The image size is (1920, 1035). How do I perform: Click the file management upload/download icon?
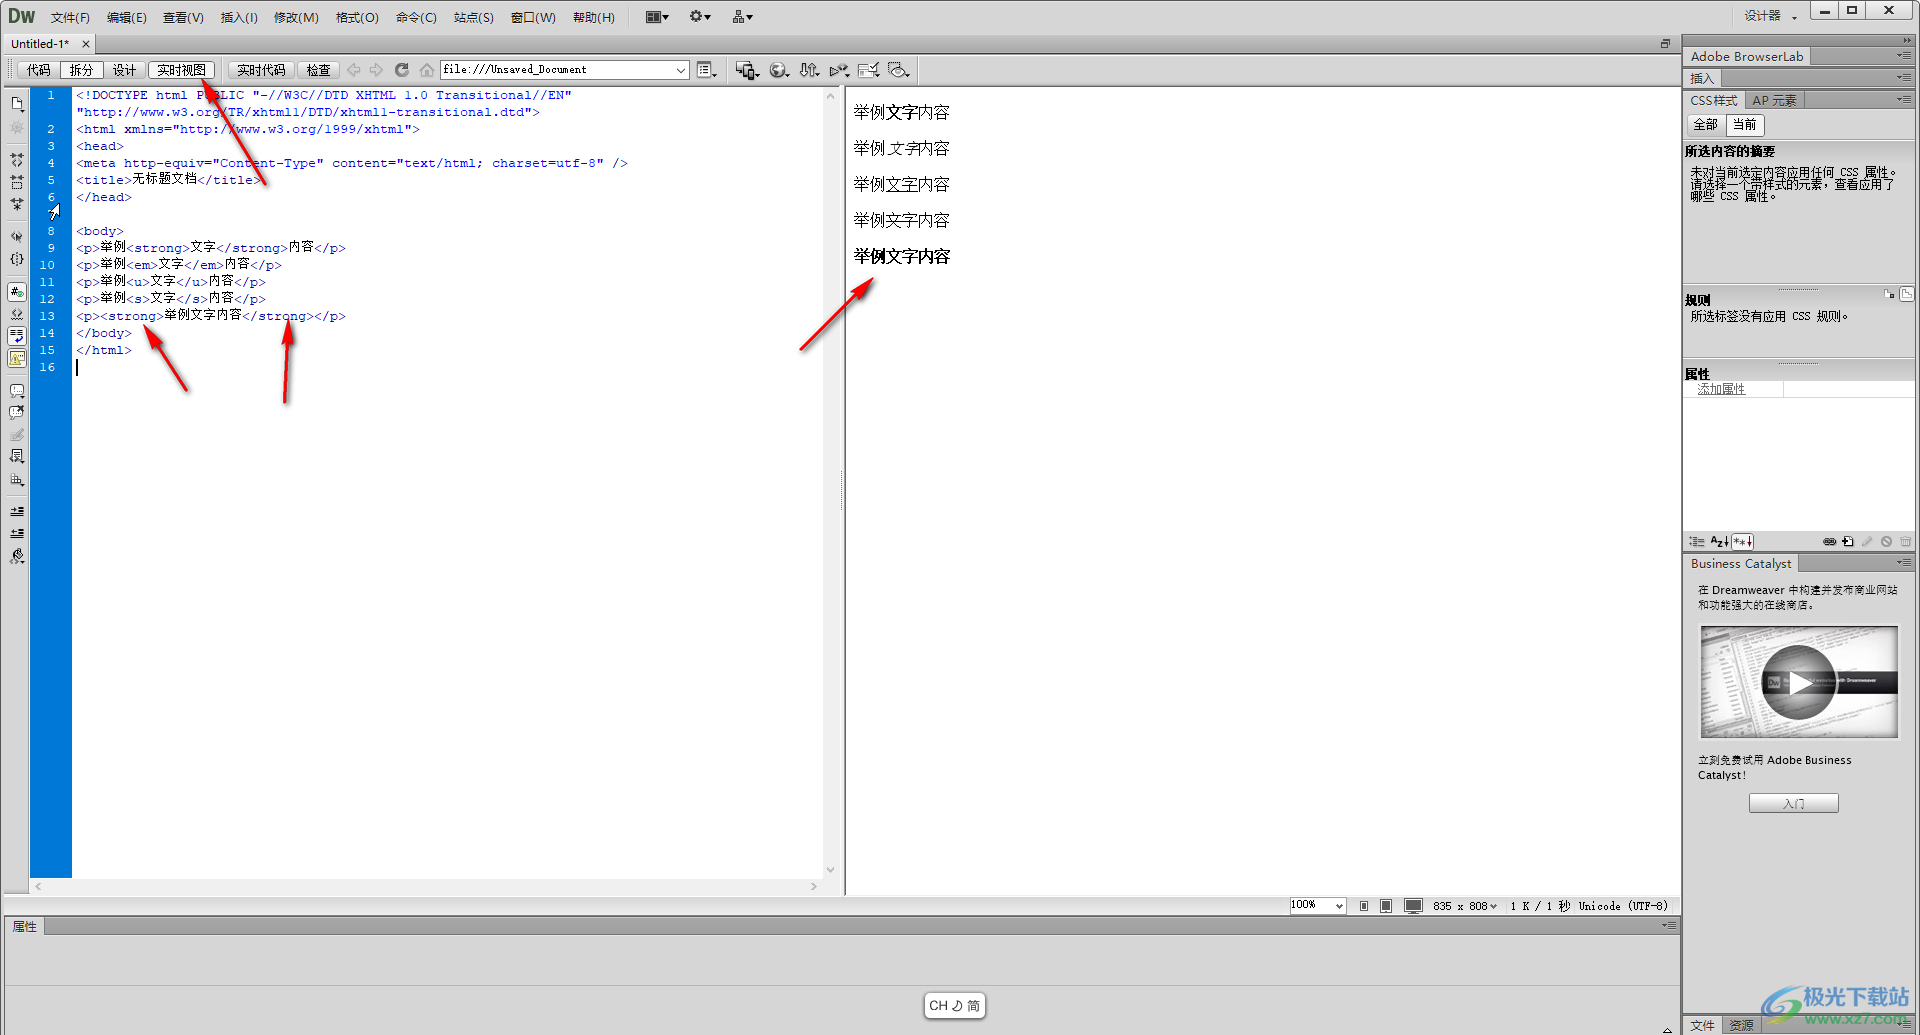(x=809, y=70)
